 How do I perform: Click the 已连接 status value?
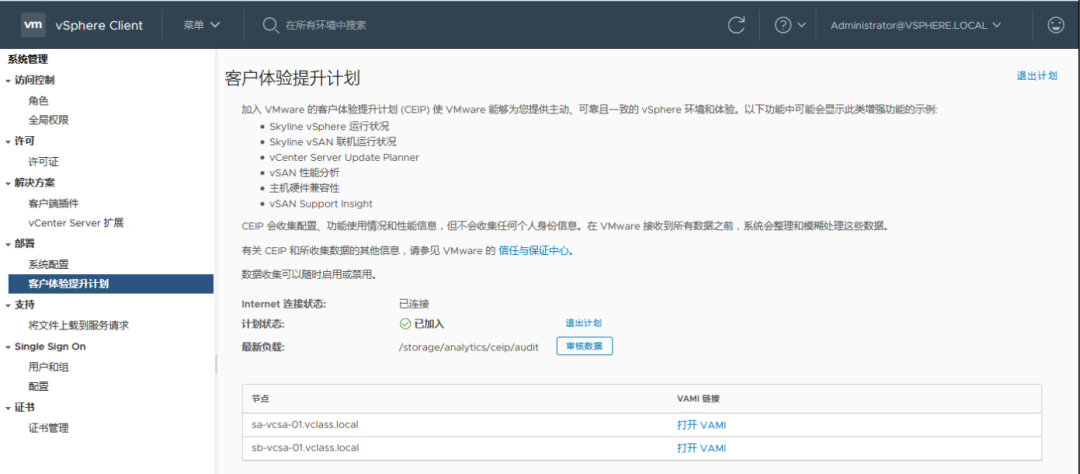pos(414,304)
